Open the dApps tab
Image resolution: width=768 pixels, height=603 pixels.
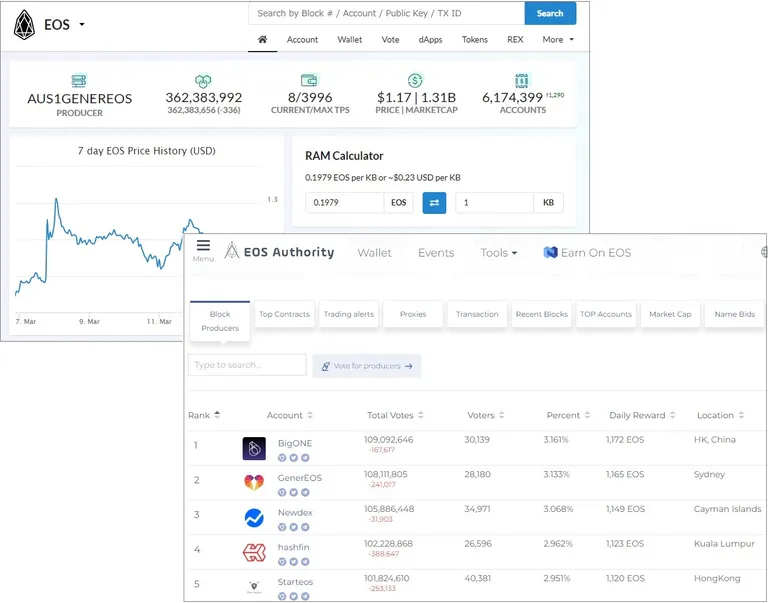coord(431,40)
